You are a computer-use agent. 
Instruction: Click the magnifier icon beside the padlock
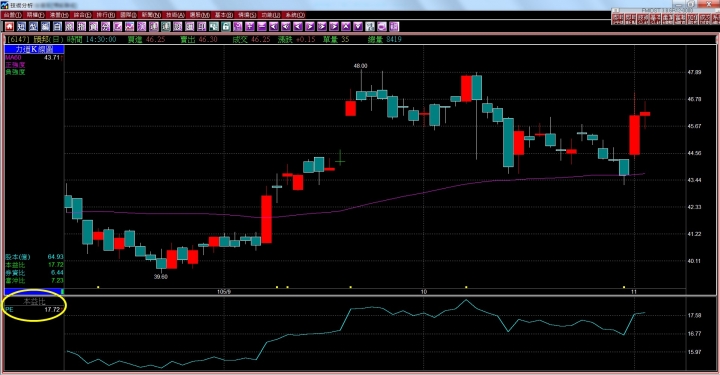[x=237, y=26]
